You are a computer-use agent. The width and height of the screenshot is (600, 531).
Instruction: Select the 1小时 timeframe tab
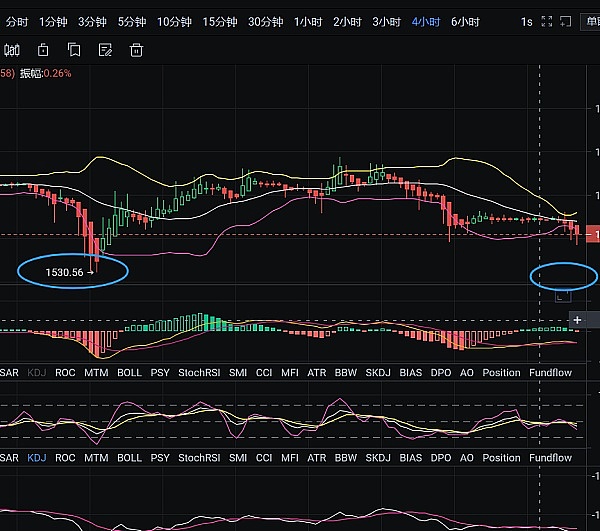tap(307, 21)
